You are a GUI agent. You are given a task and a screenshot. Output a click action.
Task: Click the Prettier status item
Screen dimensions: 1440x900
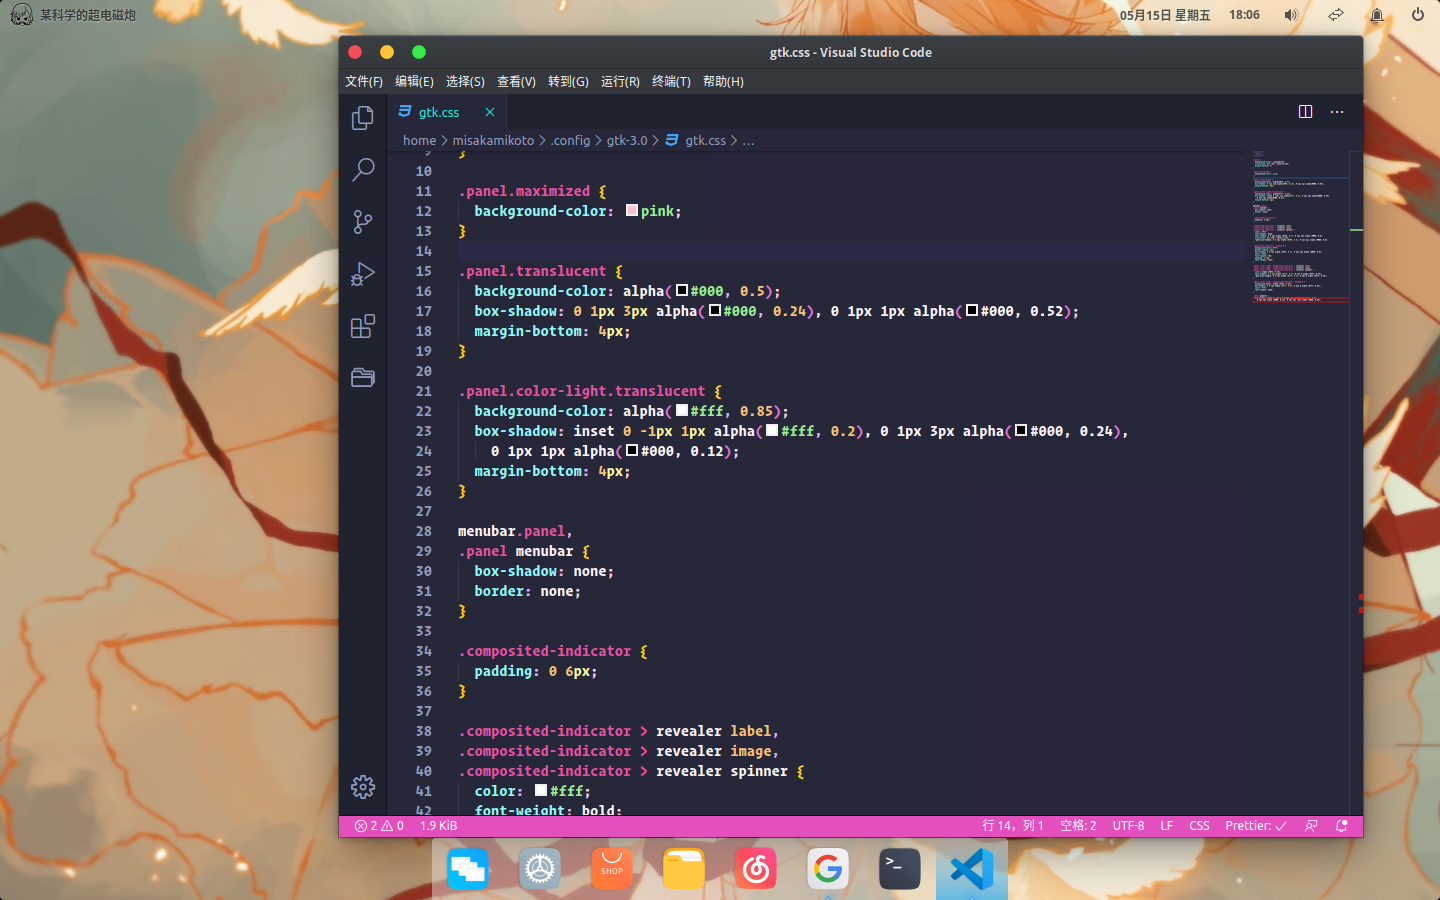pyautogui.click(x=1256, y=826)
